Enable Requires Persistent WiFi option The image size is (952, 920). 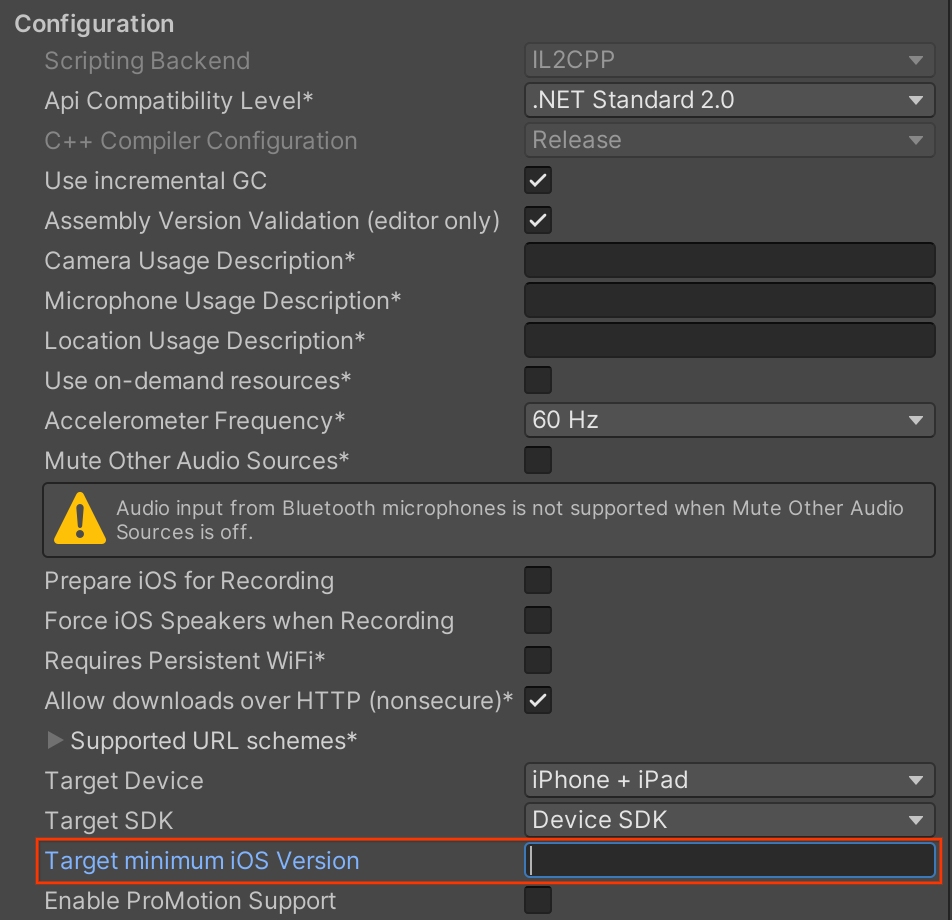point(538,661)
